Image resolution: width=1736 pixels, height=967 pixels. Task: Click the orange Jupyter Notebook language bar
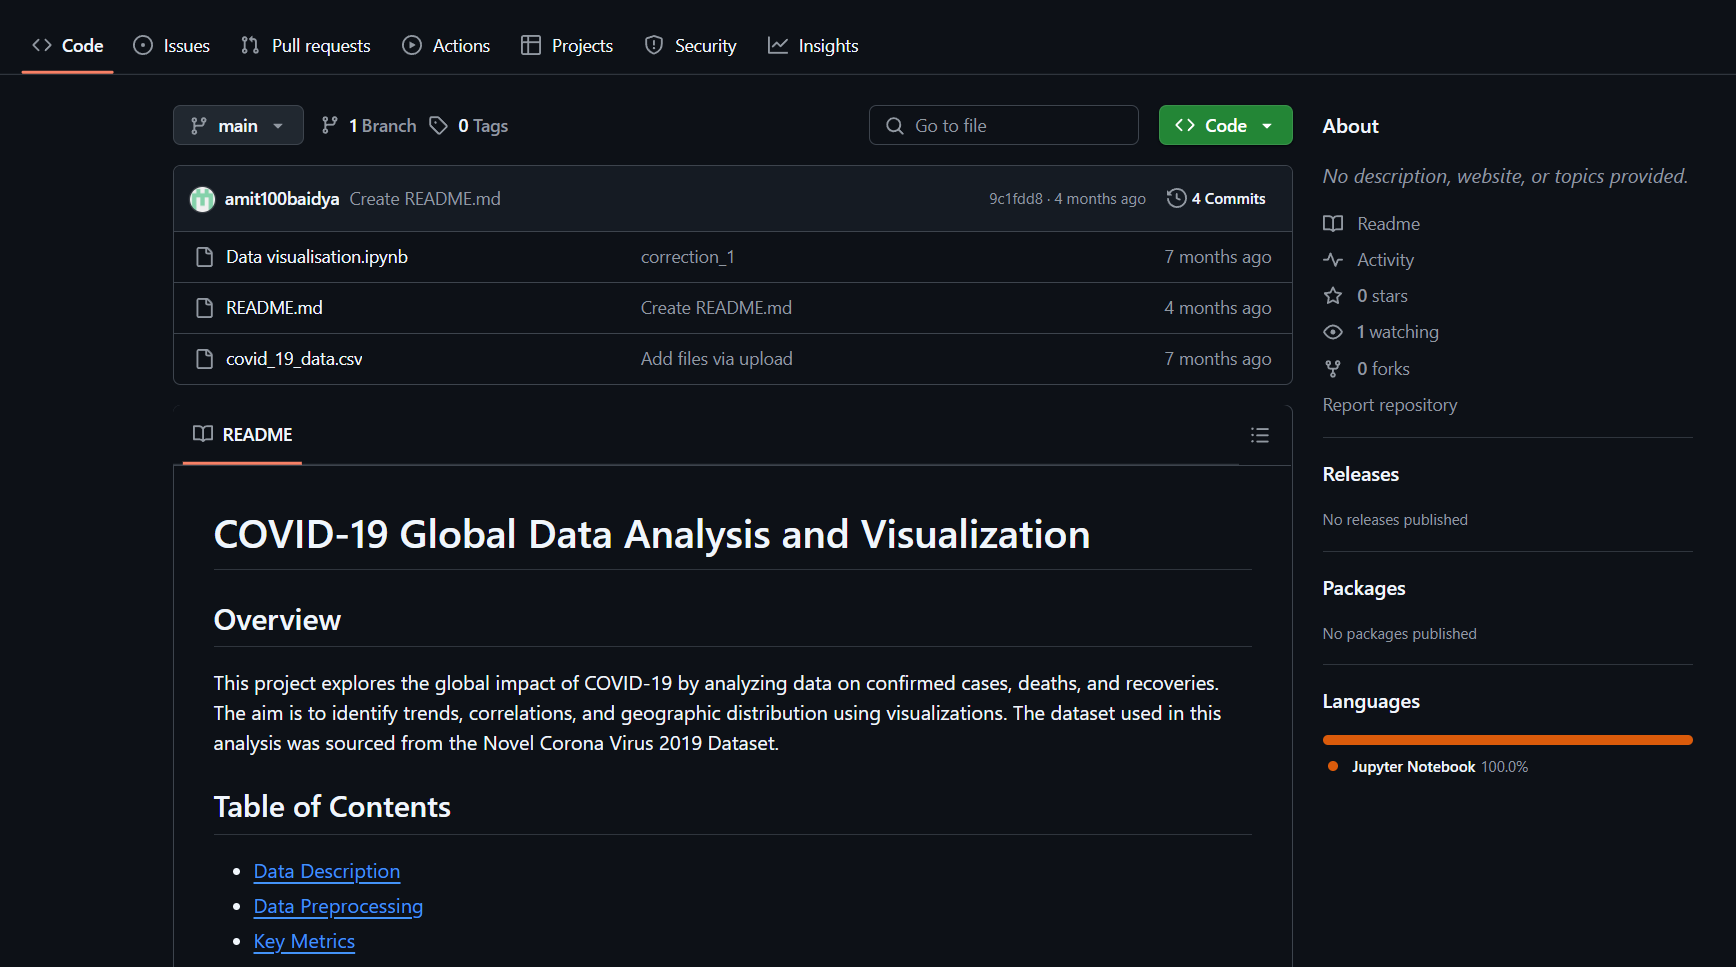point(1508,740)
